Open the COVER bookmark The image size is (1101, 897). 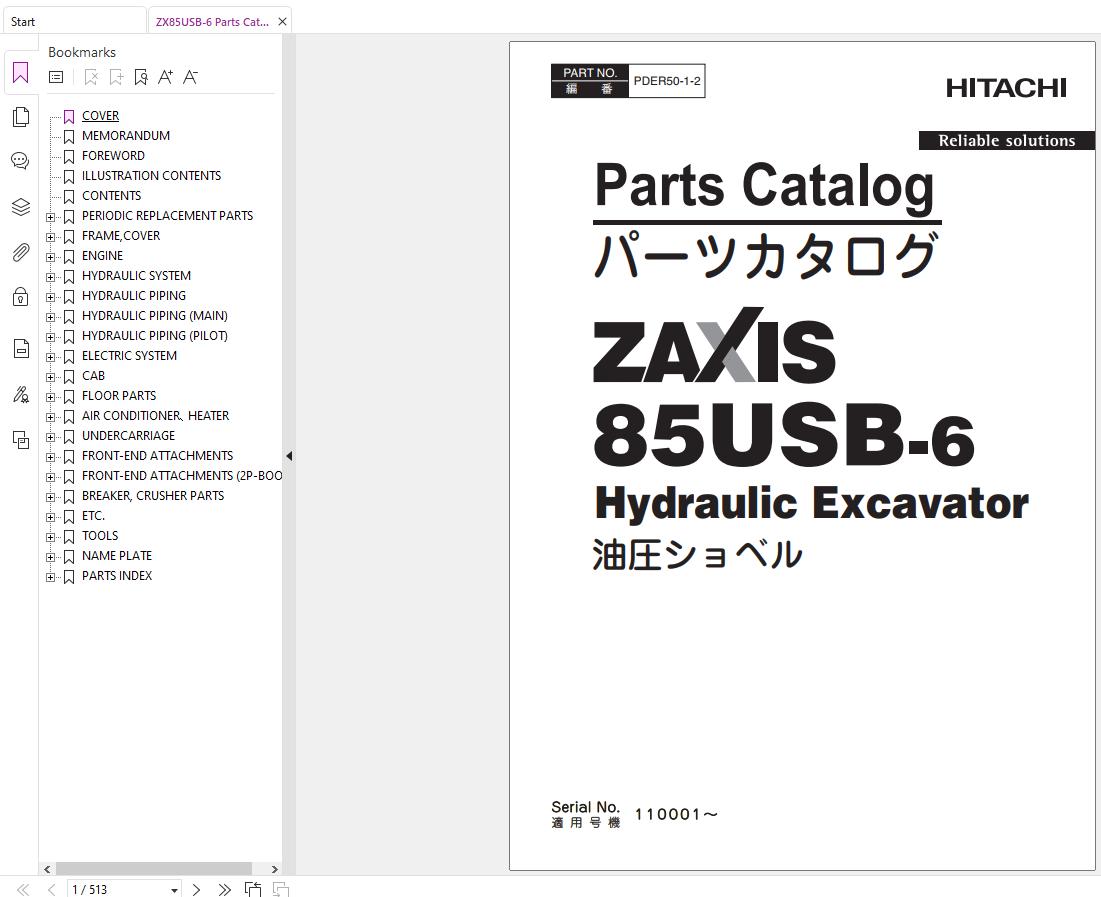[100, 116]
